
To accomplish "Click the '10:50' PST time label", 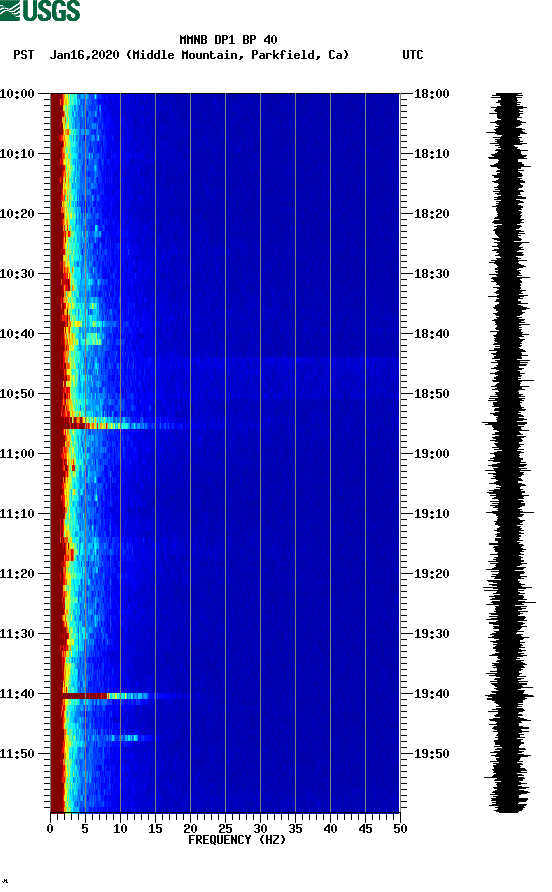I will [17, 394].
